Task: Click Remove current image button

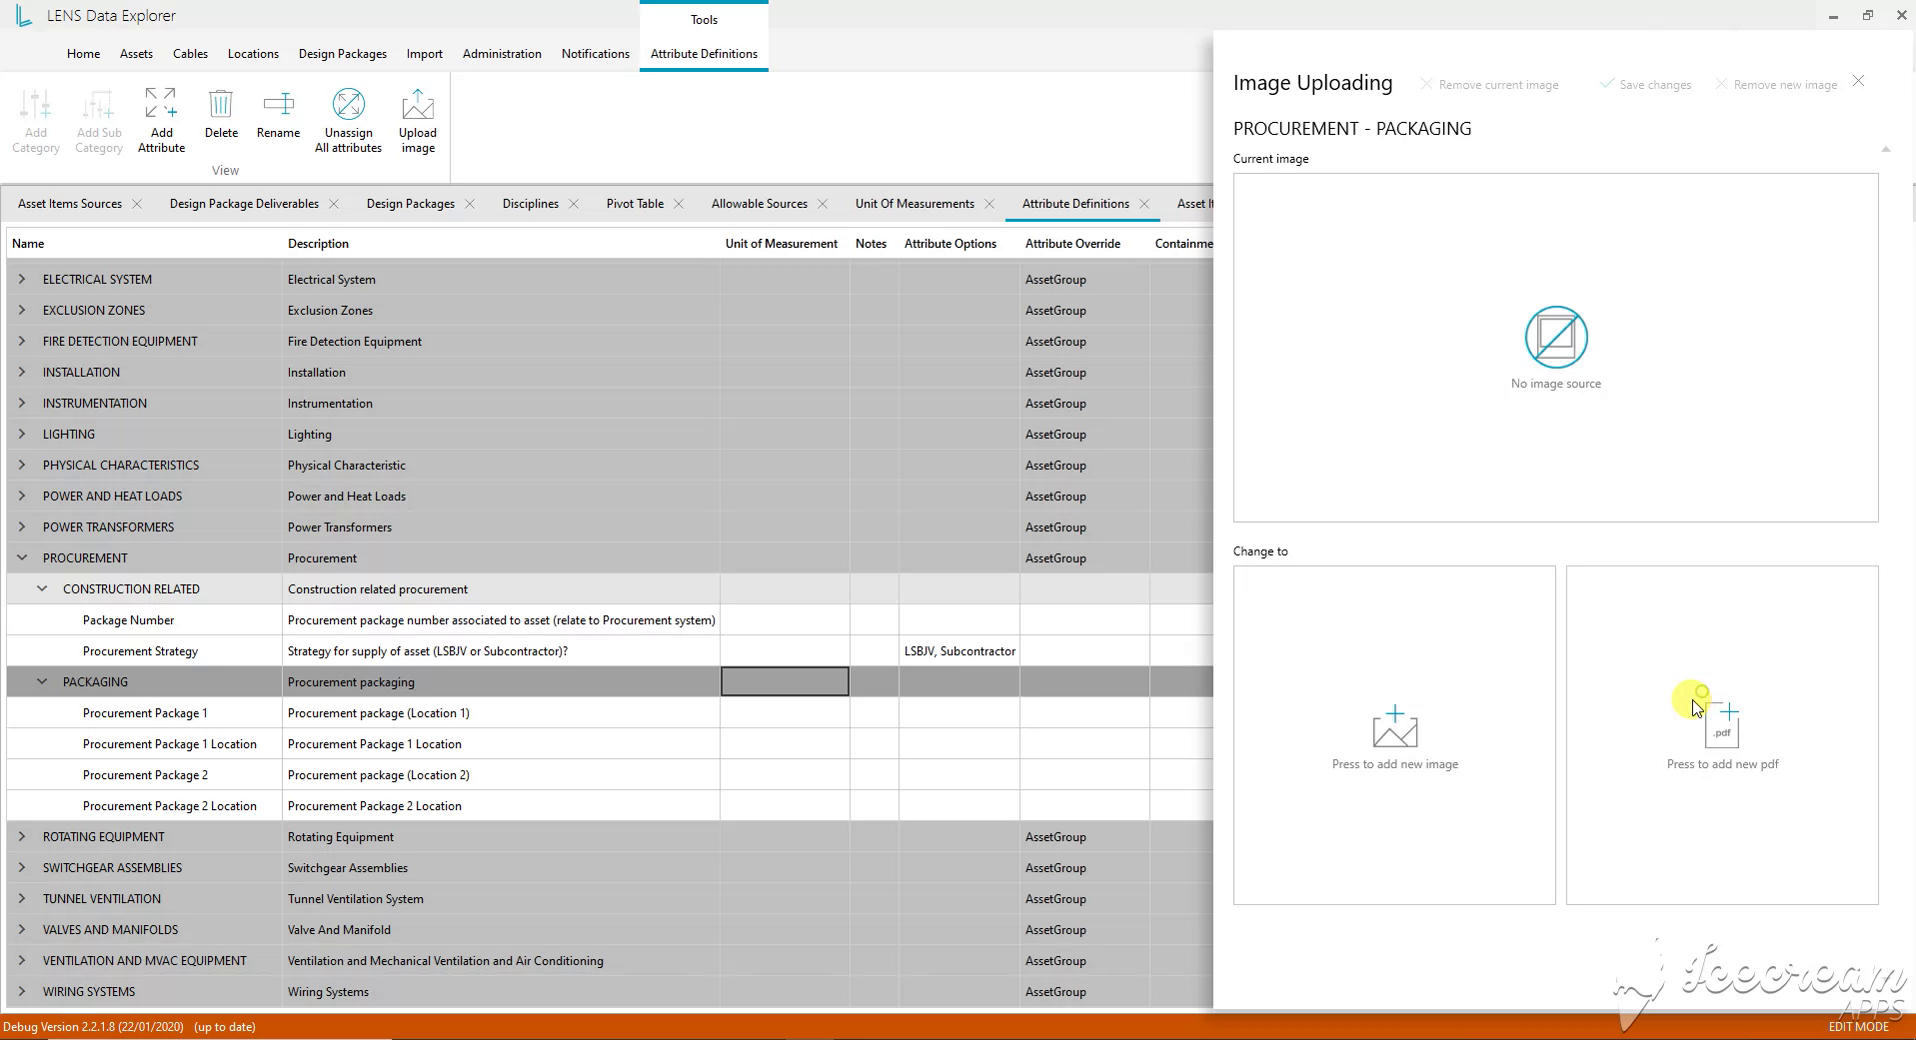Action: 1489,85
